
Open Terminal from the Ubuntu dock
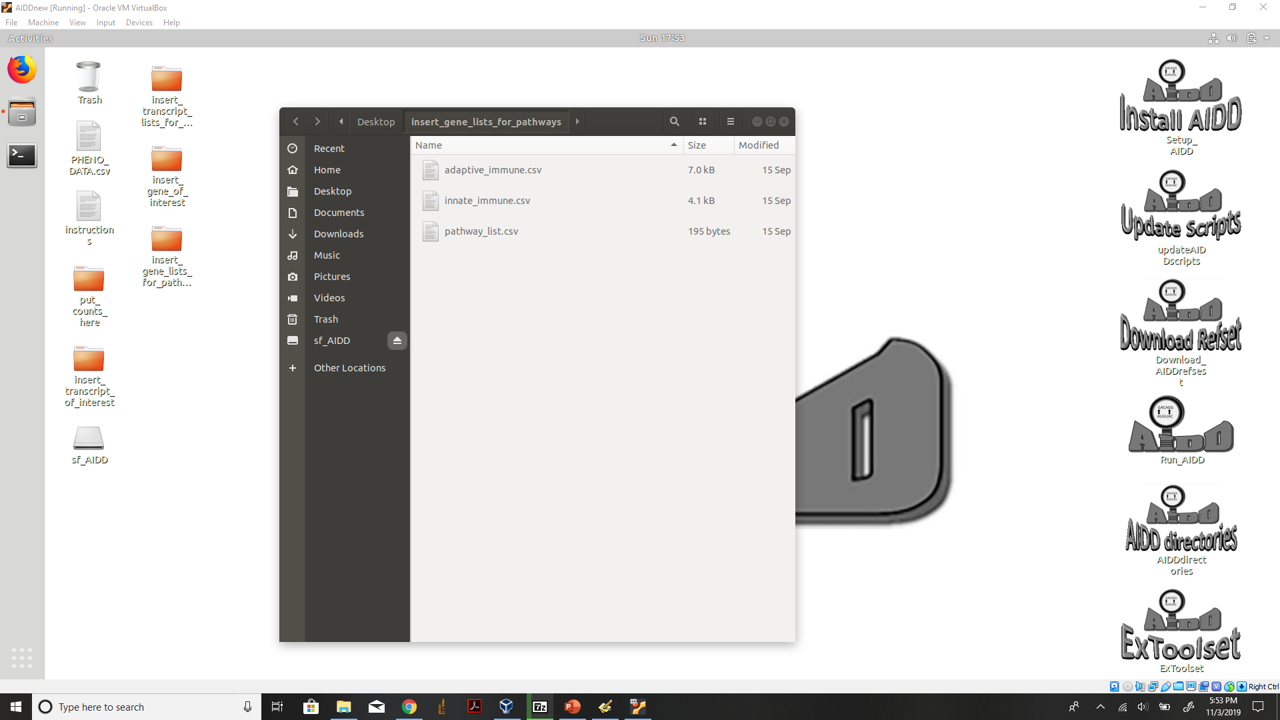[22, 155]
